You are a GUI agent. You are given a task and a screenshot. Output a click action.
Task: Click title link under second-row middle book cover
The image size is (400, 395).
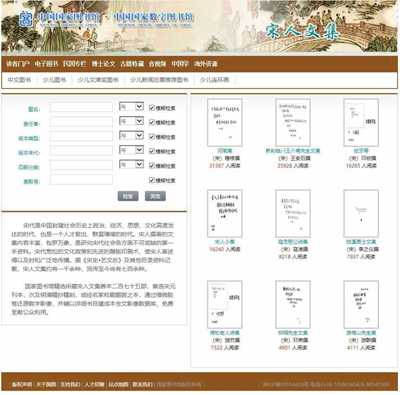(293, 242)
